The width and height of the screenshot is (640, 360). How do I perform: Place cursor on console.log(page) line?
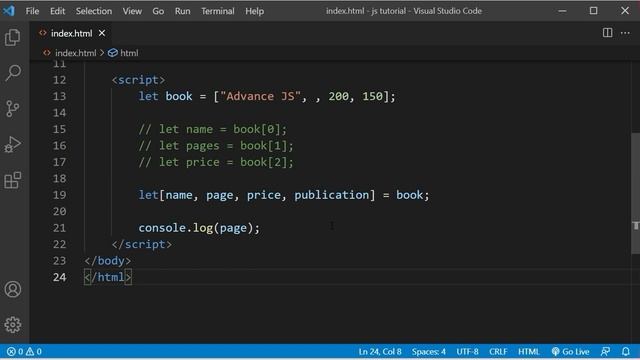point(199,228)
